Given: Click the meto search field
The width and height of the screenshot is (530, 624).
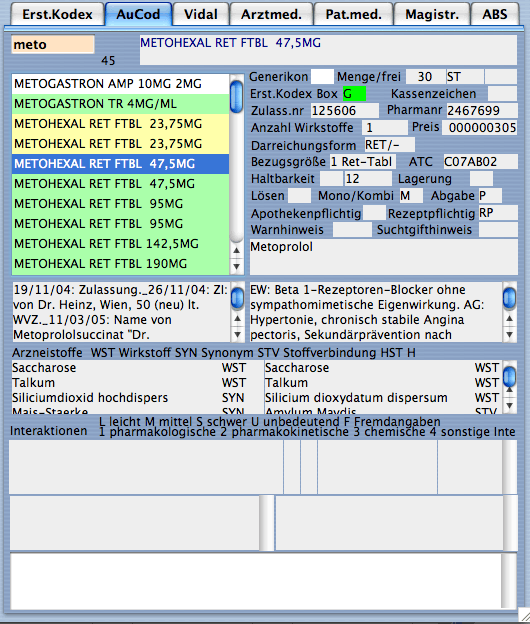Looking at the screenshot, I should 53,44.
